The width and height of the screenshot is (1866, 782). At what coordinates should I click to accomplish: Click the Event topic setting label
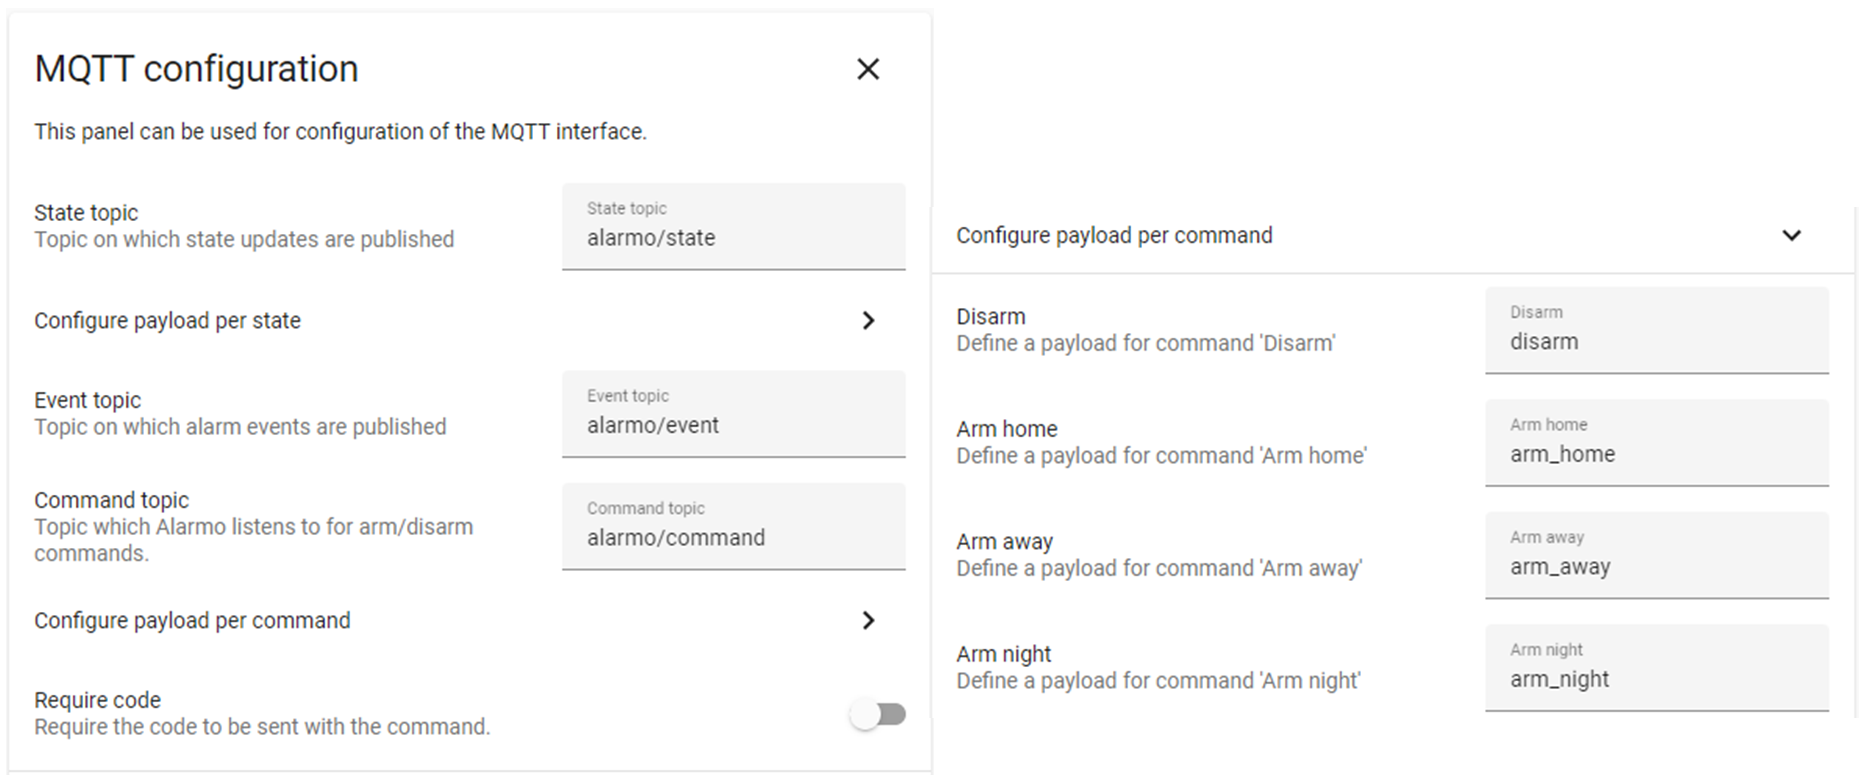(x=87, y=400)
